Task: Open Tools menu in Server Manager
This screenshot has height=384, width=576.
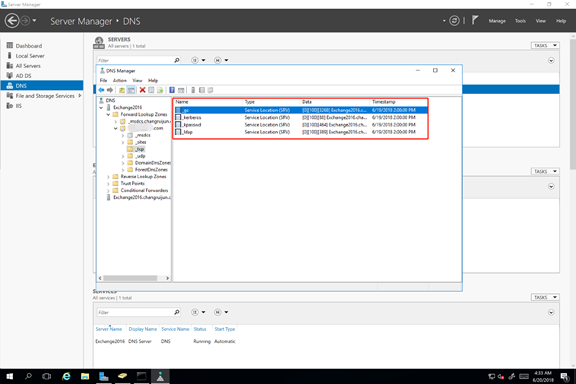Action: (520, 21)
